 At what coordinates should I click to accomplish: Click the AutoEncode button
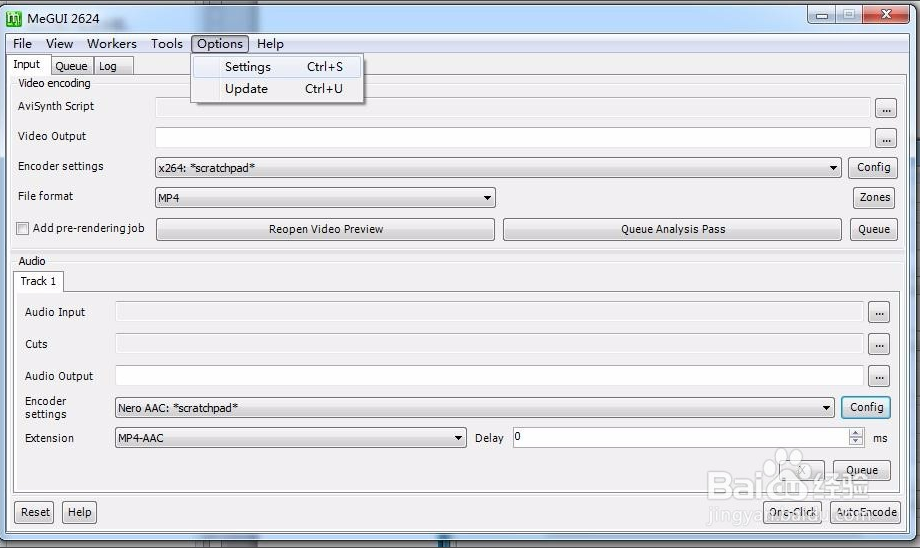point(866,512)
